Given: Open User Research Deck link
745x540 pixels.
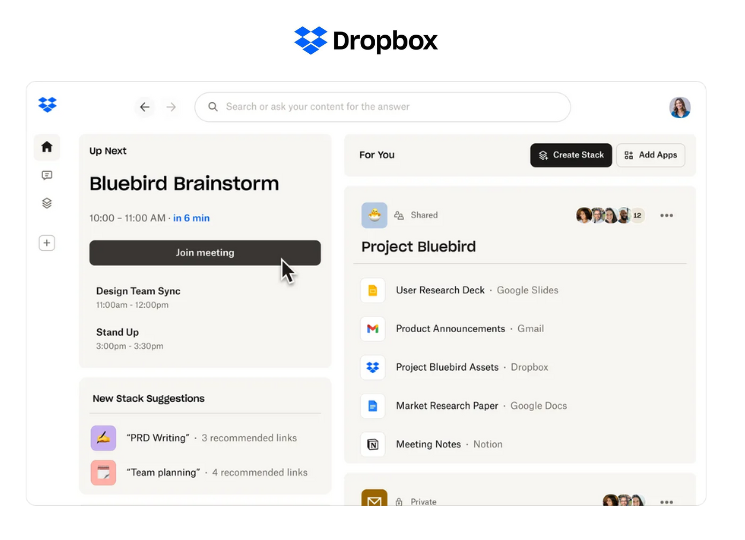Looking at the screenshot, I should click(x=440, y=290).
